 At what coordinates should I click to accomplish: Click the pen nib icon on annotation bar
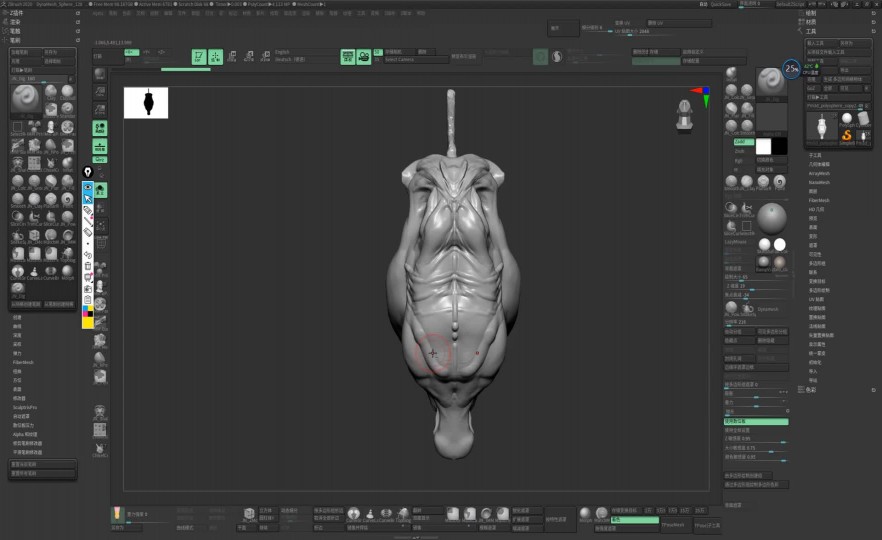click(88, 172)
